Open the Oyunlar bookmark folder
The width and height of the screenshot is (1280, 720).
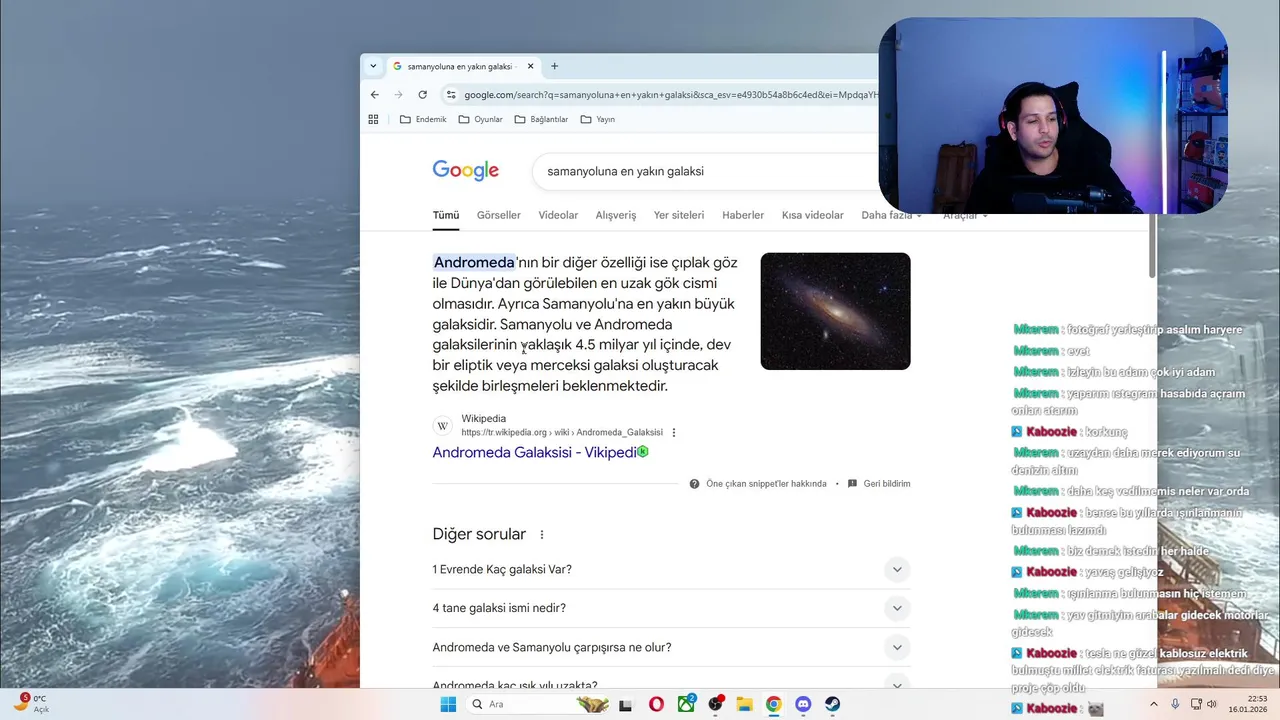481,119
